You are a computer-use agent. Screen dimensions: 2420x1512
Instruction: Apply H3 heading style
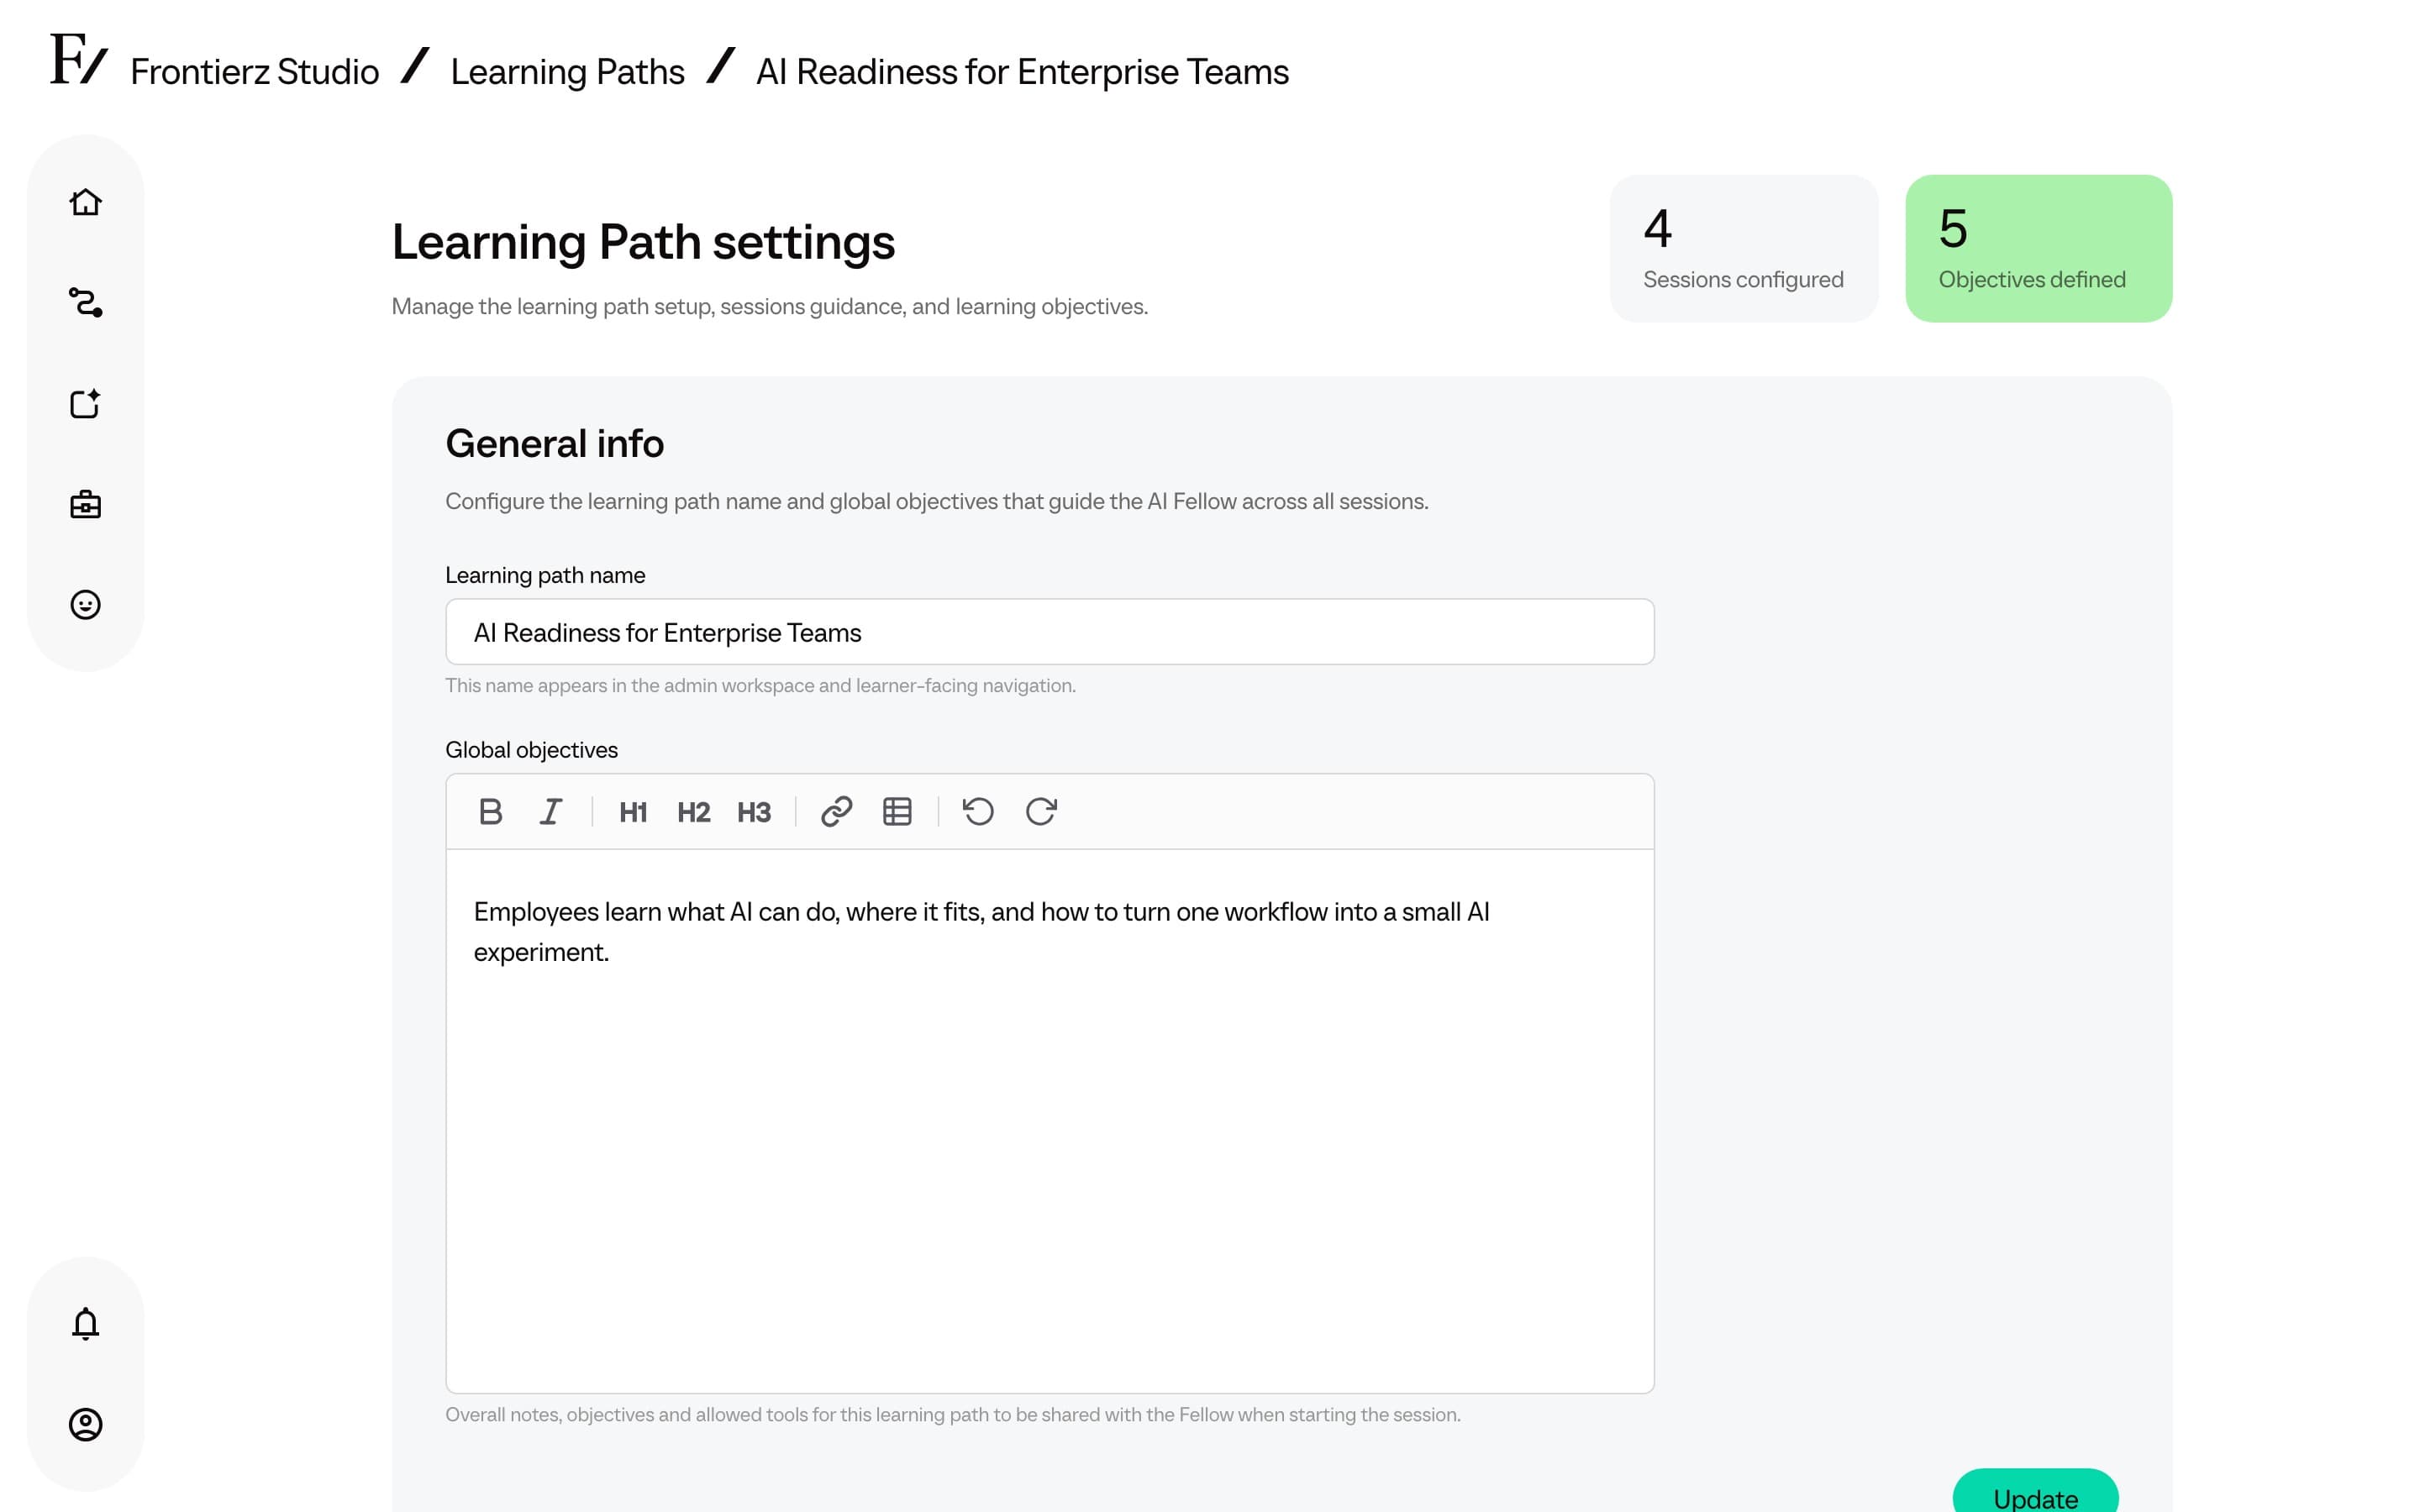click(x=754, y=812)
